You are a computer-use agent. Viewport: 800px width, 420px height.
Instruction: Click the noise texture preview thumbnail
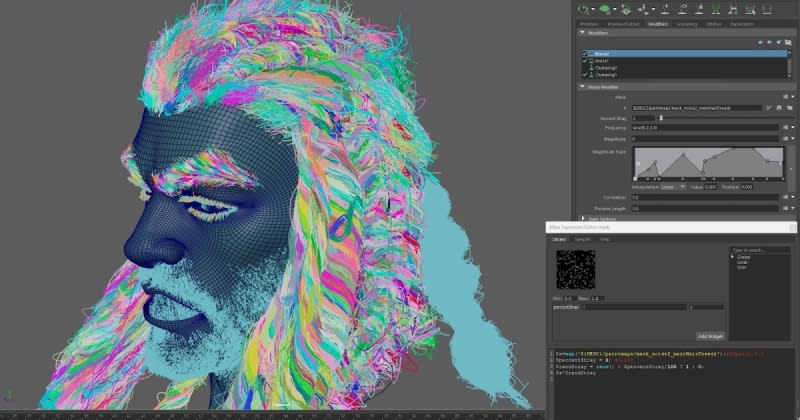click(575, 270)
